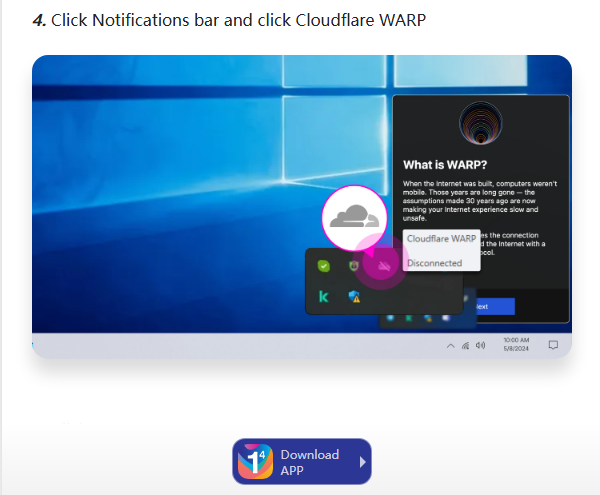Image resolution: width=600 pixels, height=495 pixels.
Task: Click the step 4 heading text
Action: tap(229, 20)
